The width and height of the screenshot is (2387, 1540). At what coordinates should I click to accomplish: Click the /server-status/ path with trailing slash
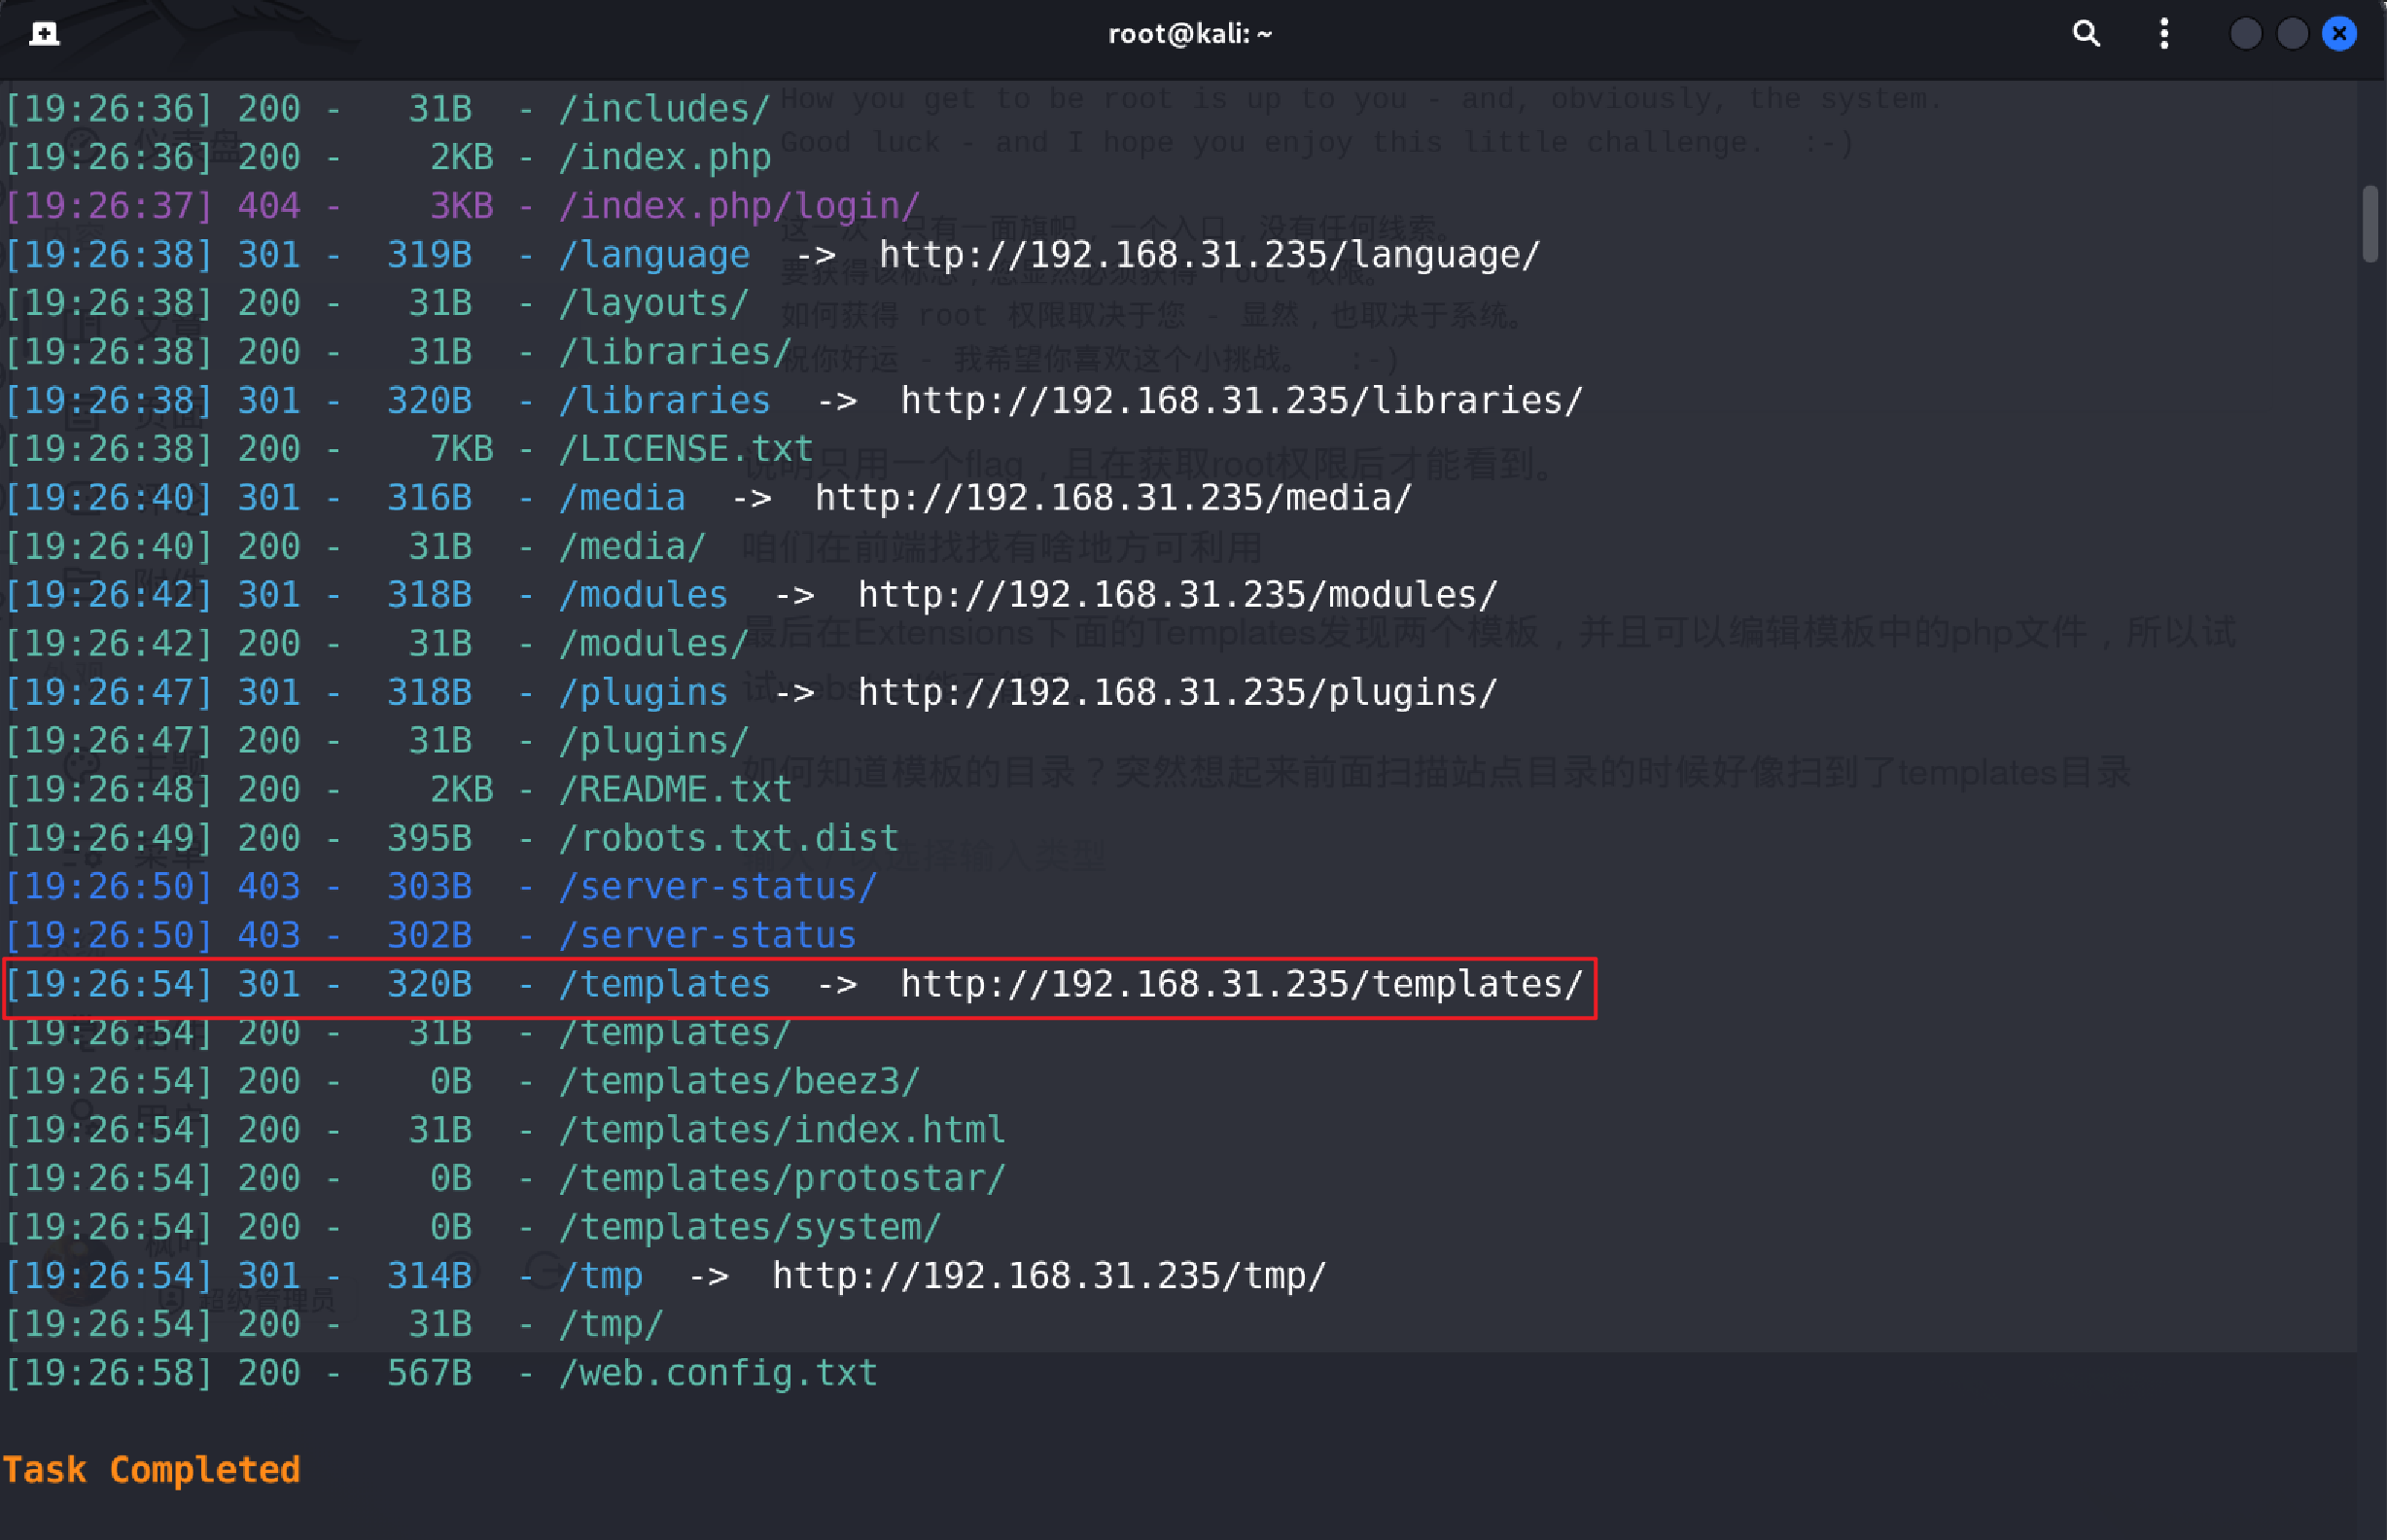click(717, 887)
